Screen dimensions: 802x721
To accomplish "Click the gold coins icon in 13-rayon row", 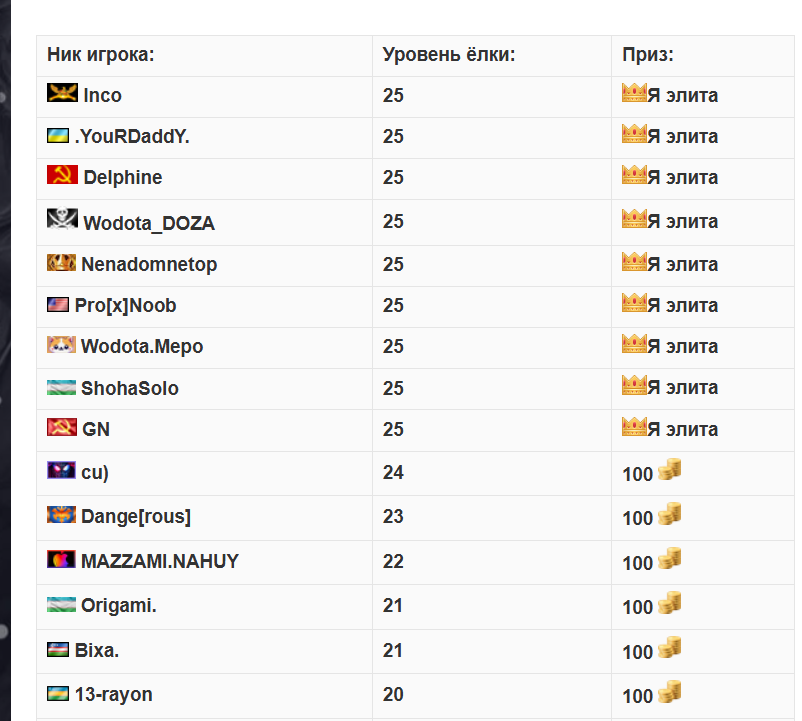I will coord(670,691).
